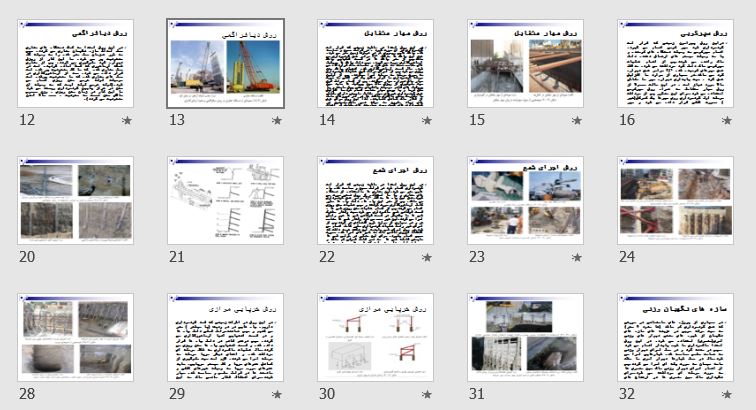This screenshot has width=756, height=410.
Task: Select slide 30 thumbnail with red frames
Action: (376, 337)
